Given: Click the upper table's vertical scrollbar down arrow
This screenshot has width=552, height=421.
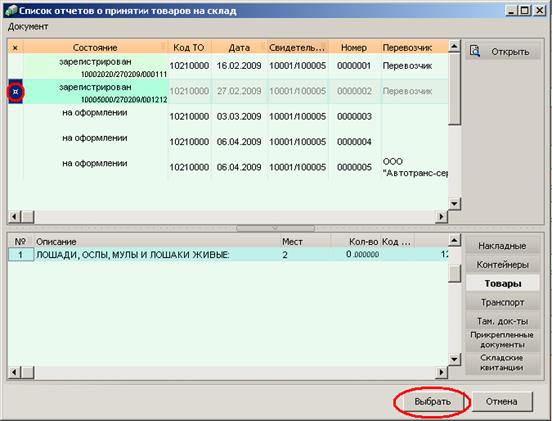Looking at the screenshot, I should [x=454, y=203].
